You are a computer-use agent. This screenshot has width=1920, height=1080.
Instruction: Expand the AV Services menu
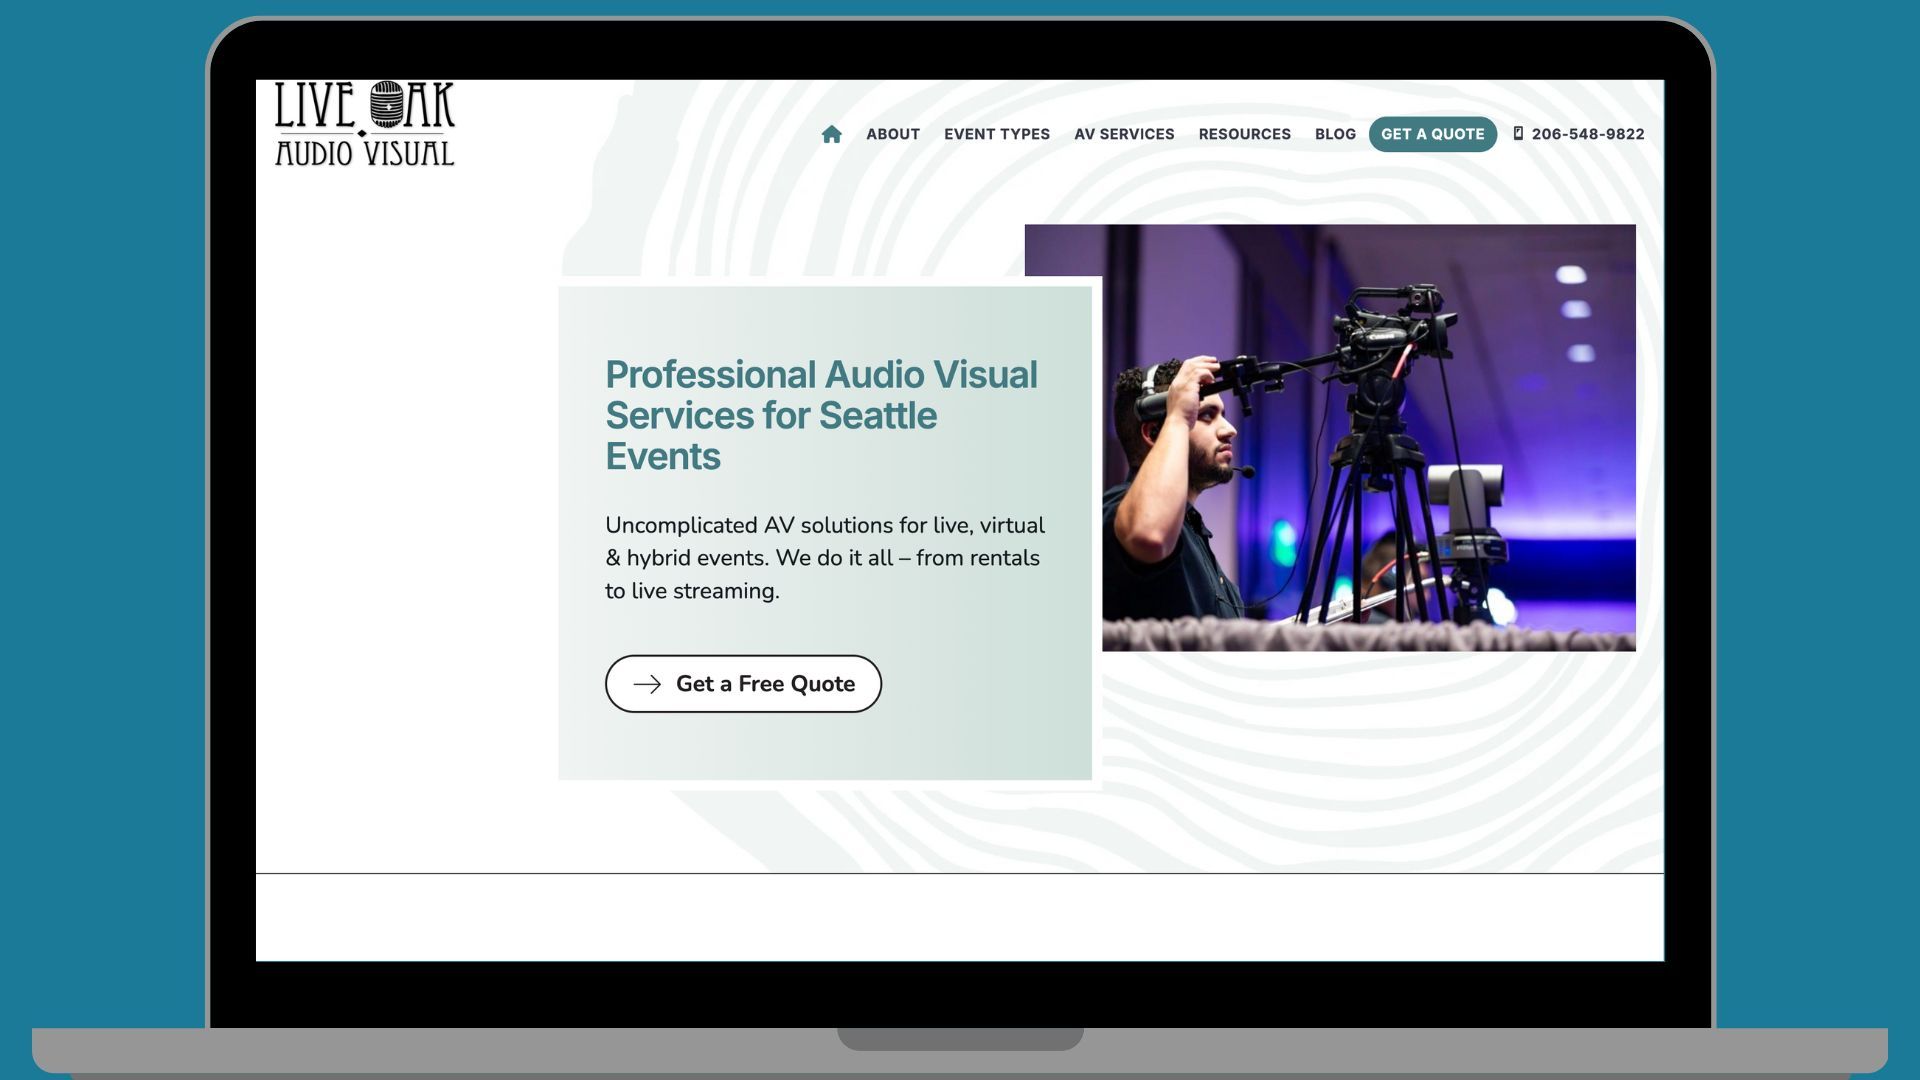point(1124,134)
